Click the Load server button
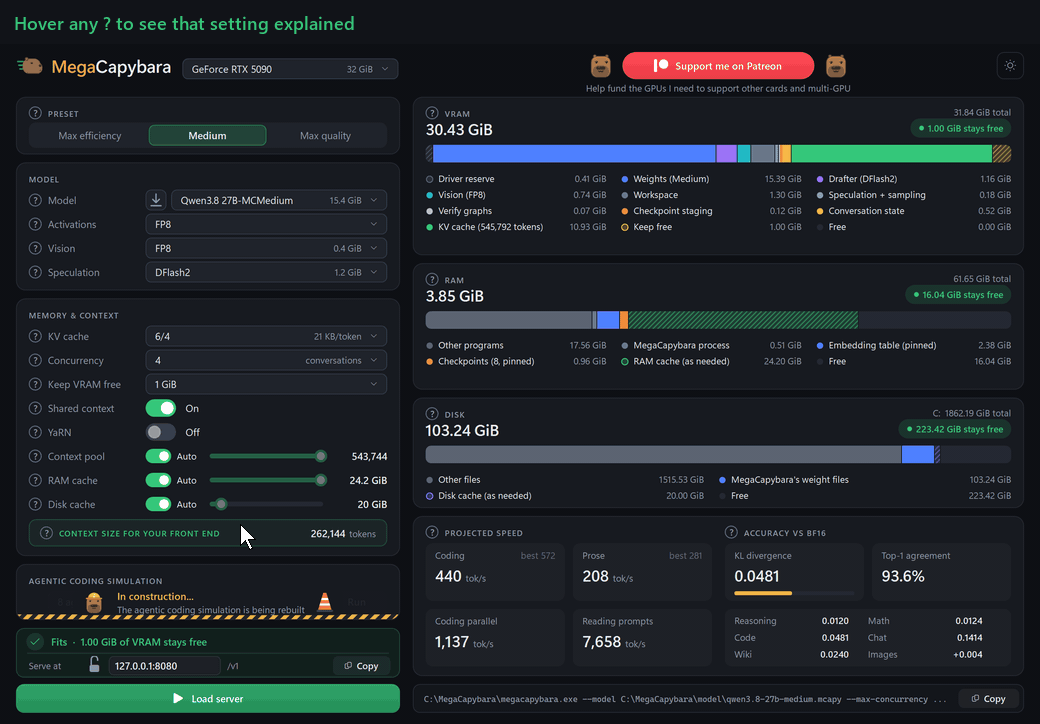 pyautogui.click(x=208, y=698)
